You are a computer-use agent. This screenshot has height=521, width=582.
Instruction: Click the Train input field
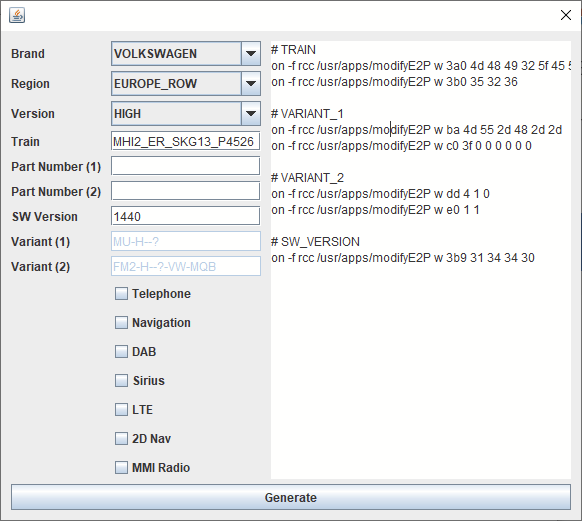pos(186,141)
